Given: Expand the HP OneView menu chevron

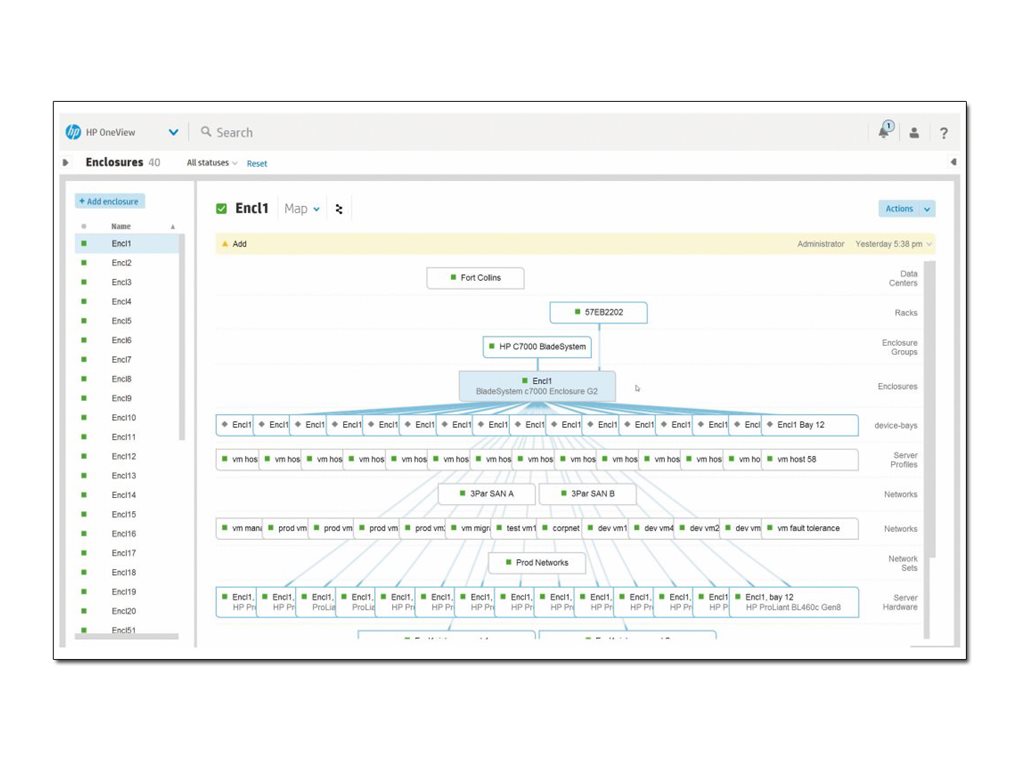Looking at the screenshot, I should (x=172, y=131).
